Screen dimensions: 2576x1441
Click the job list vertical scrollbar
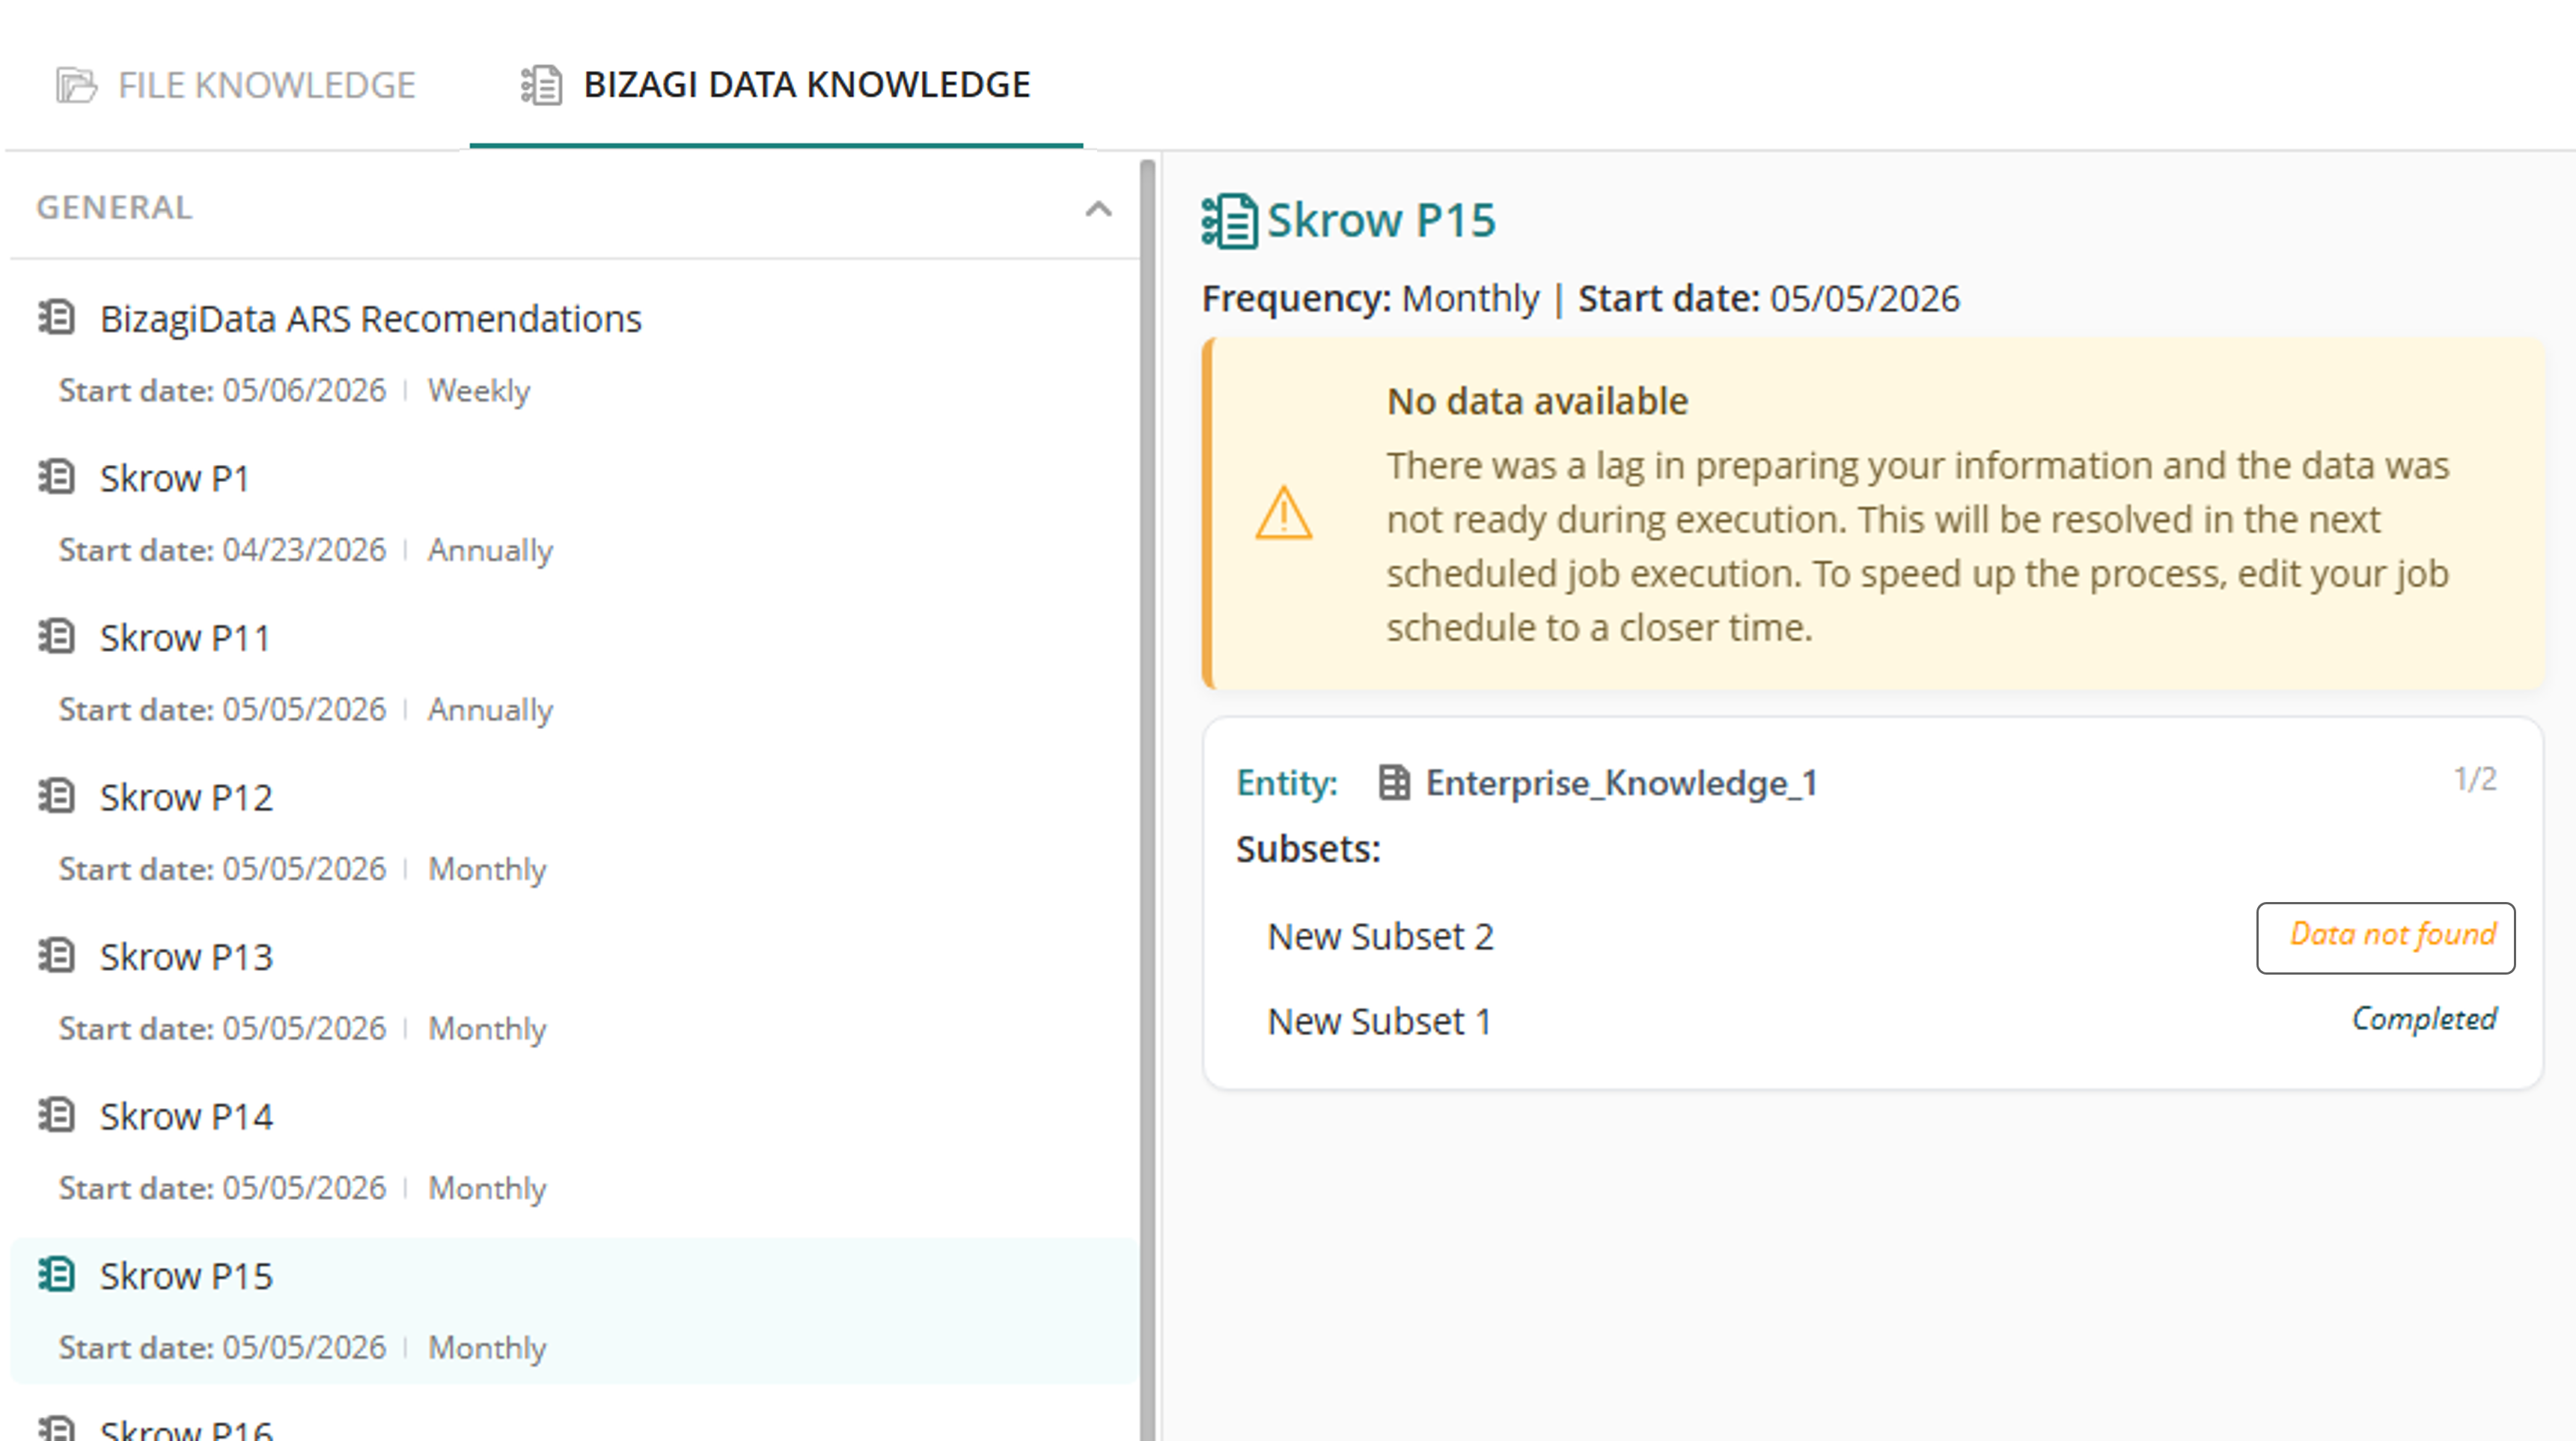pyautogui.click(x=1148, y=800)
